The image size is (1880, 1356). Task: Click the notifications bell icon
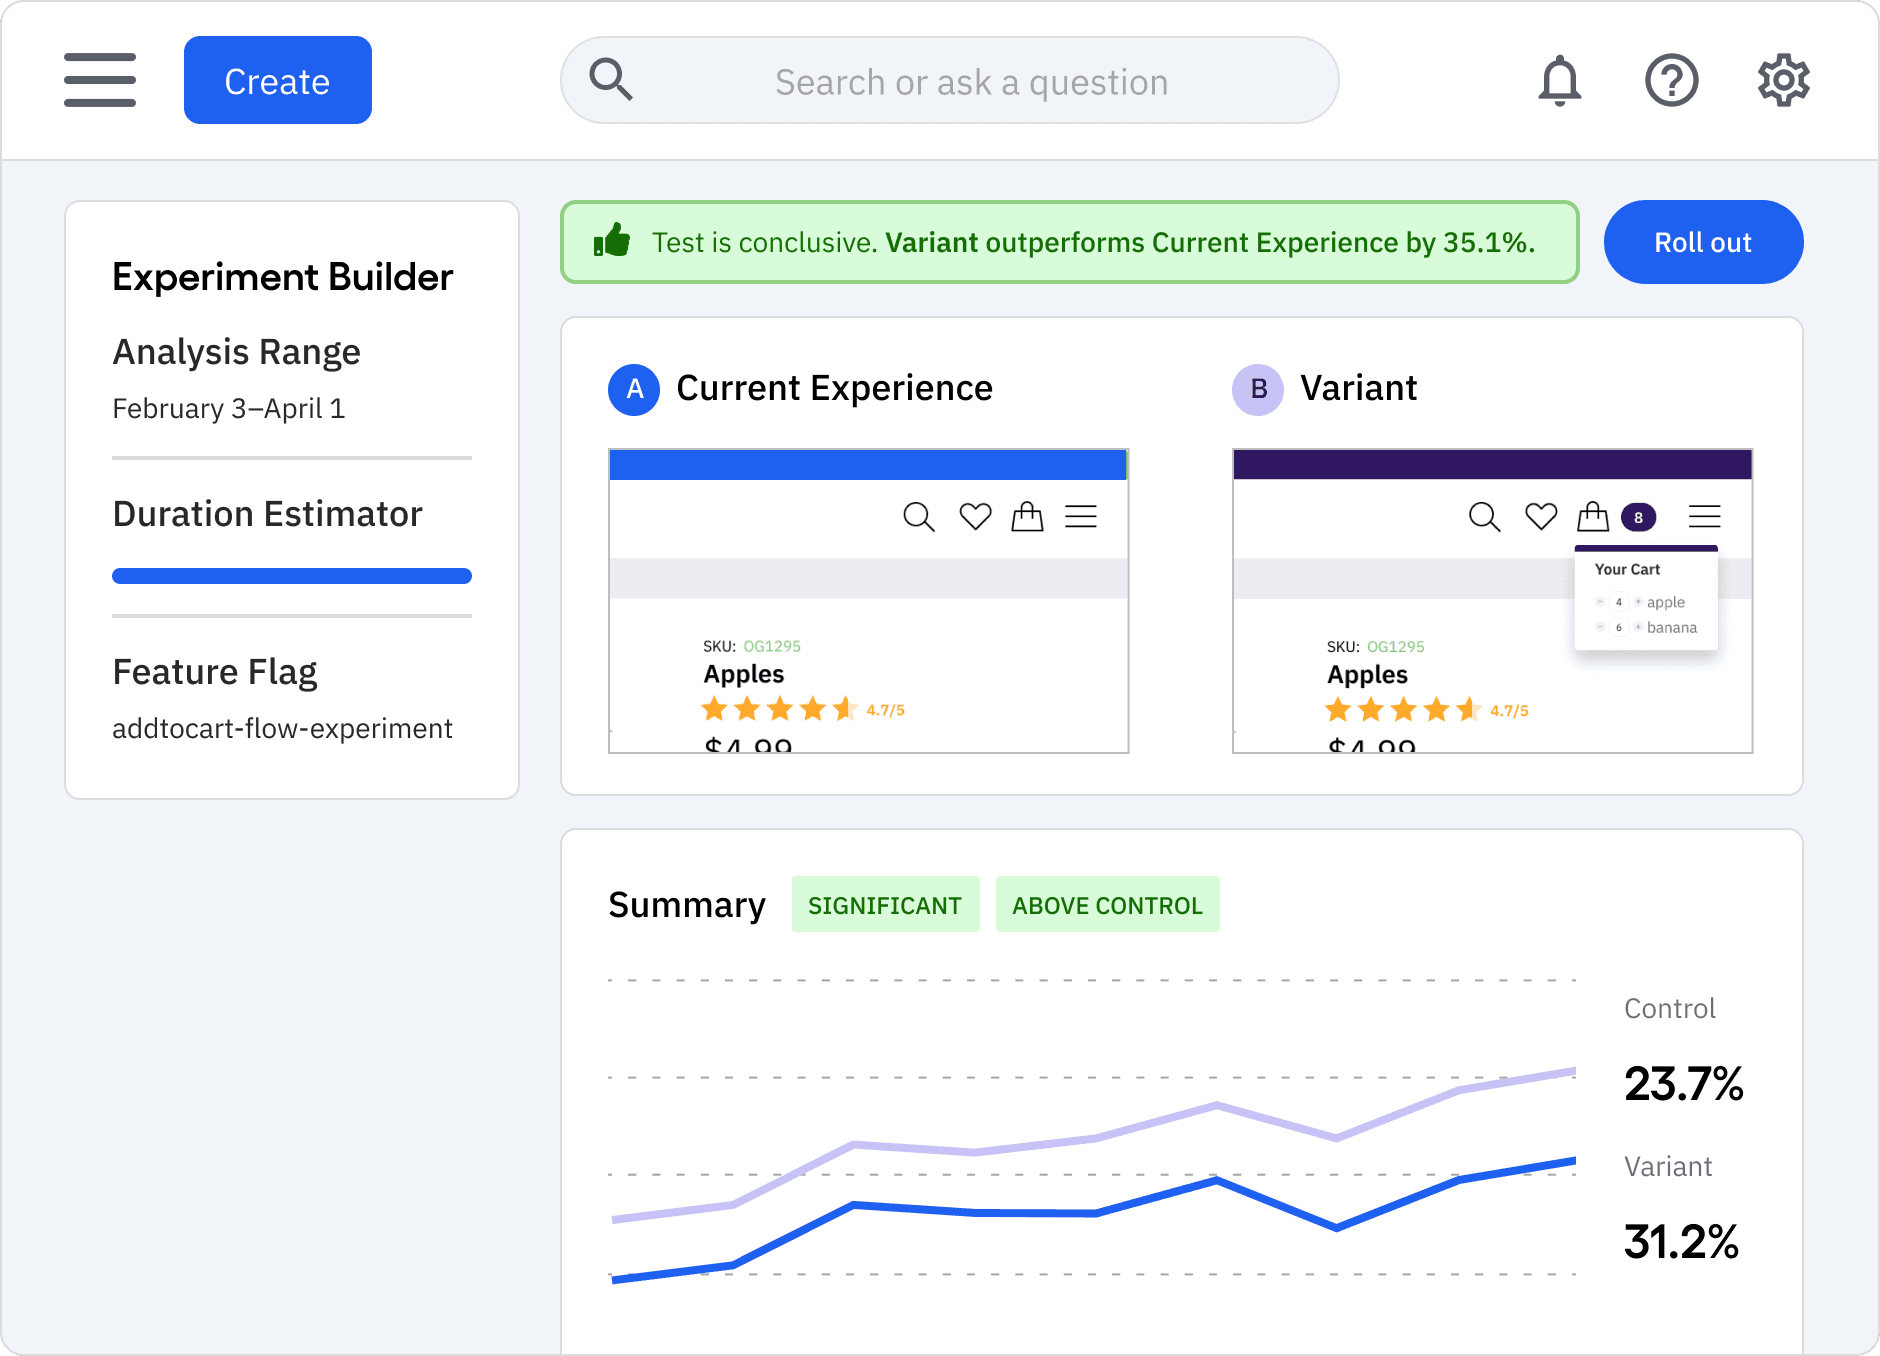tap(1559, 81)
